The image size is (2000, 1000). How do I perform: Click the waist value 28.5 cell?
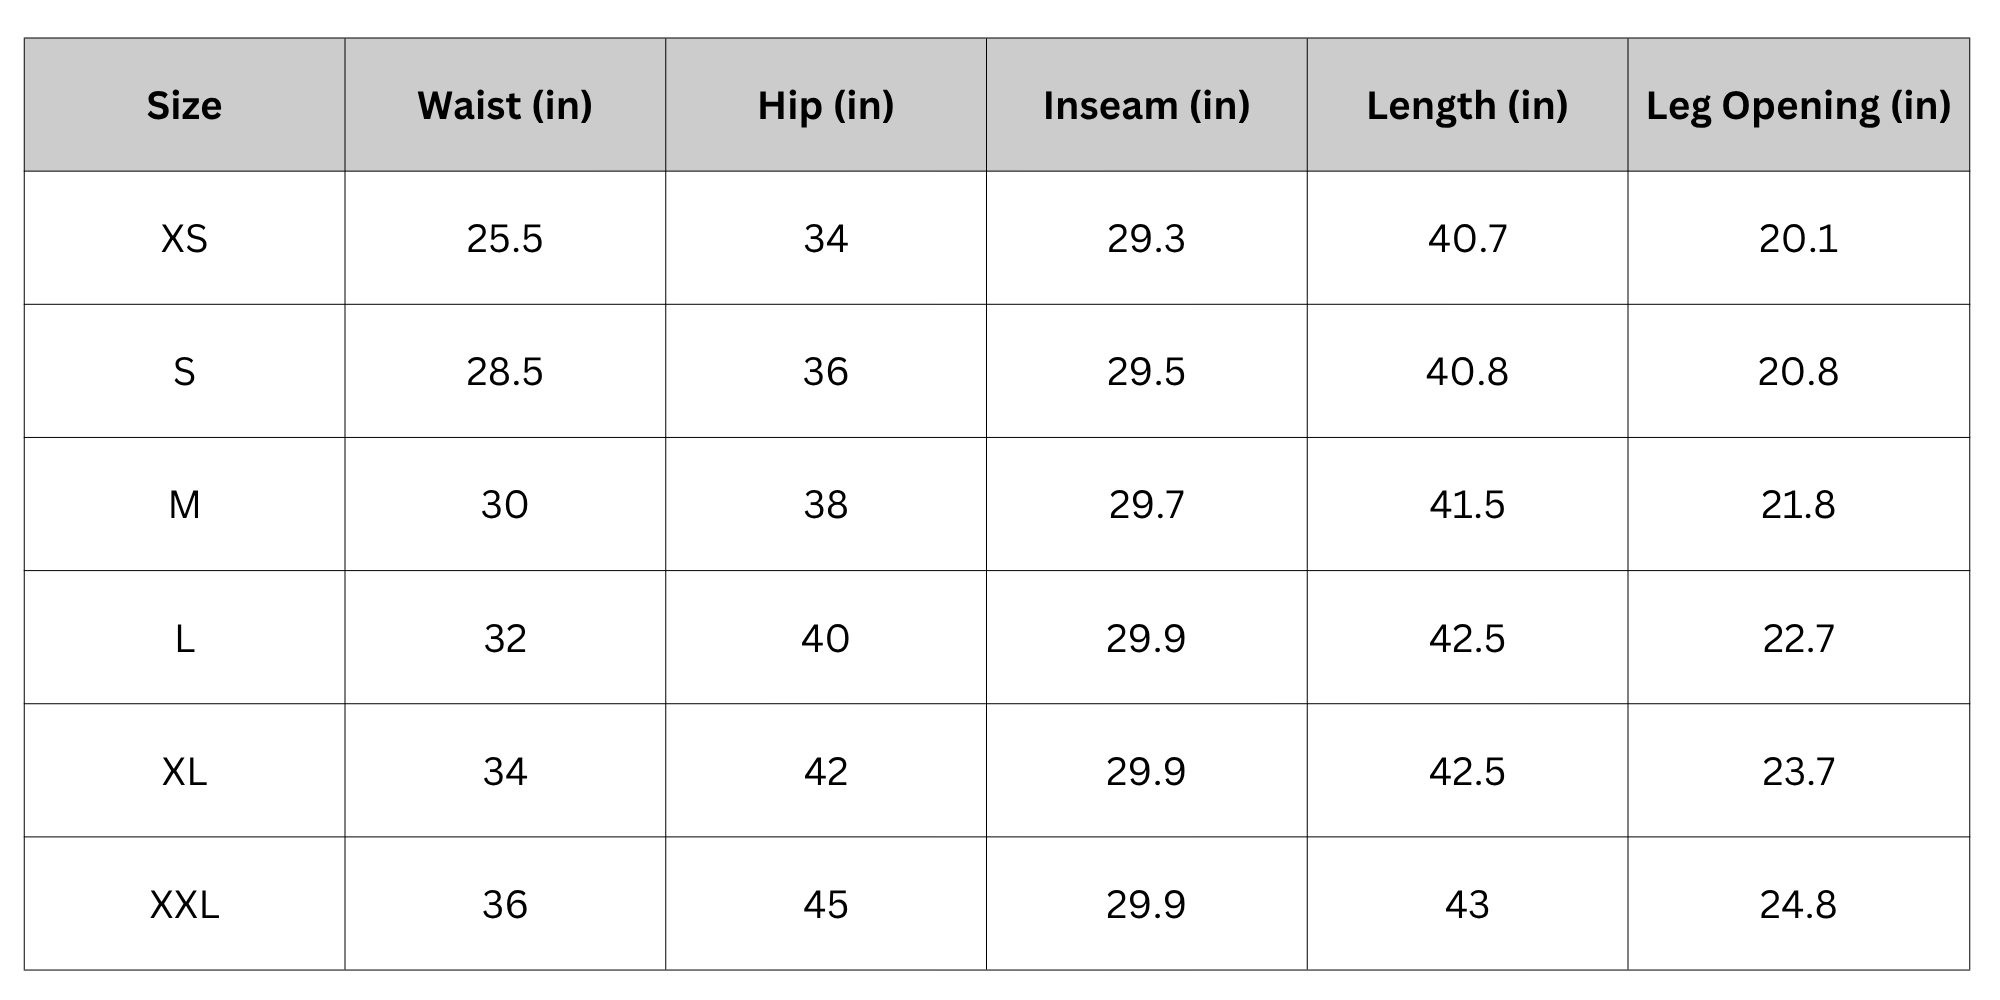click(x=505, y=372)
